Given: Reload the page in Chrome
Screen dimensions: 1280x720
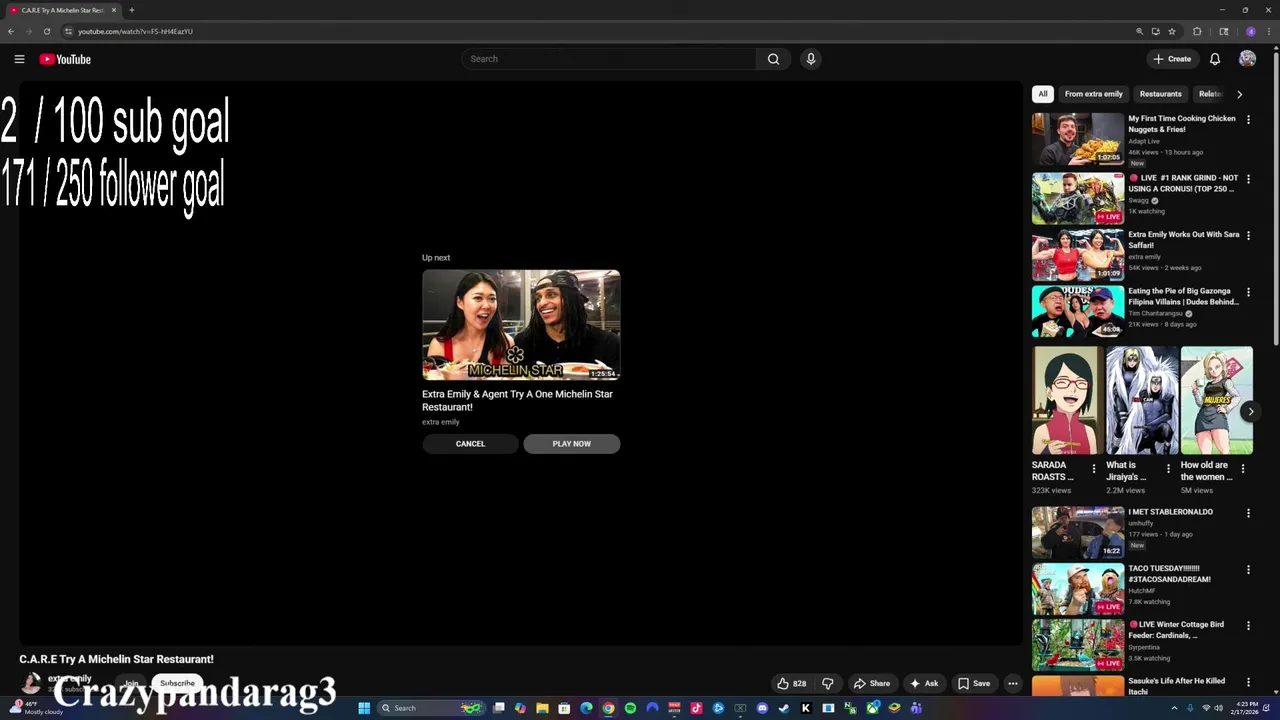Looking at the screenshot, I should point(47,31).
